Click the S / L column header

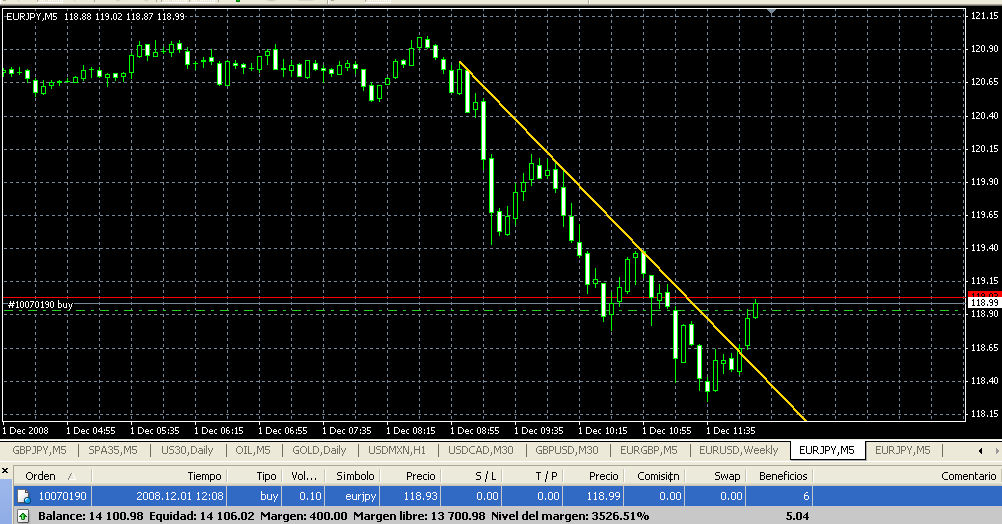tap(471, 476)
